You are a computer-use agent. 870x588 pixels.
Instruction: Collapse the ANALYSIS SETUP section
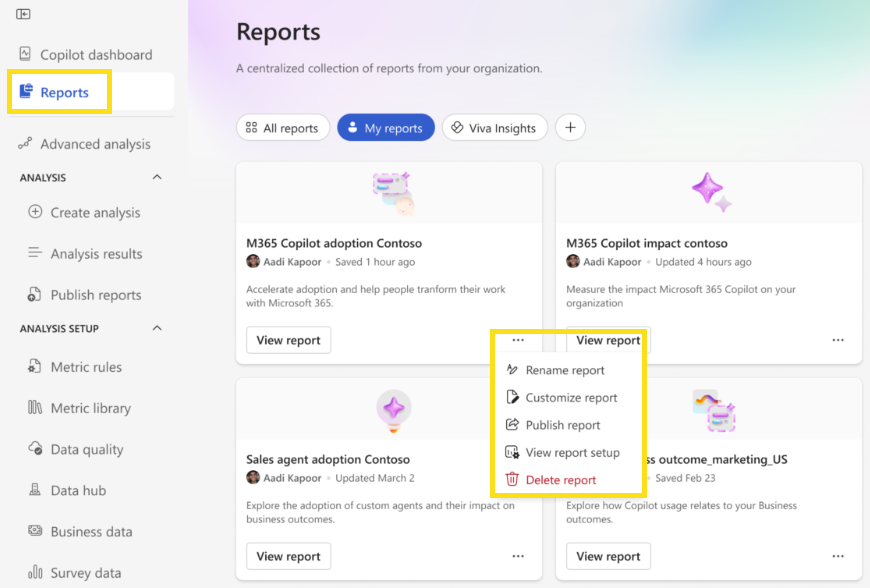tap(156, 328)
